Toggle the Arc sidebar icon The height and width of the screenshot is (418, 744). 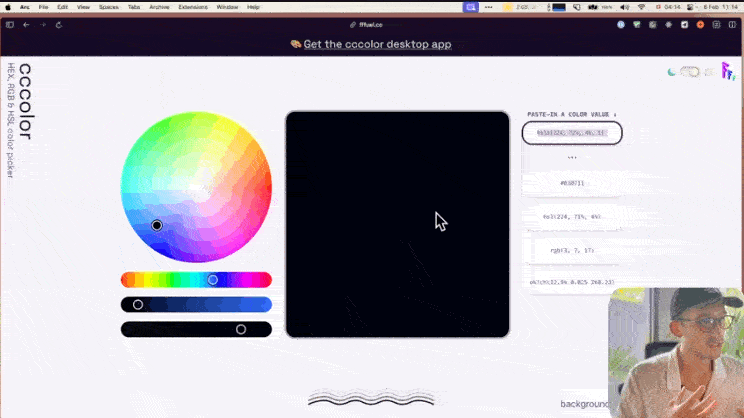point(10,24)
